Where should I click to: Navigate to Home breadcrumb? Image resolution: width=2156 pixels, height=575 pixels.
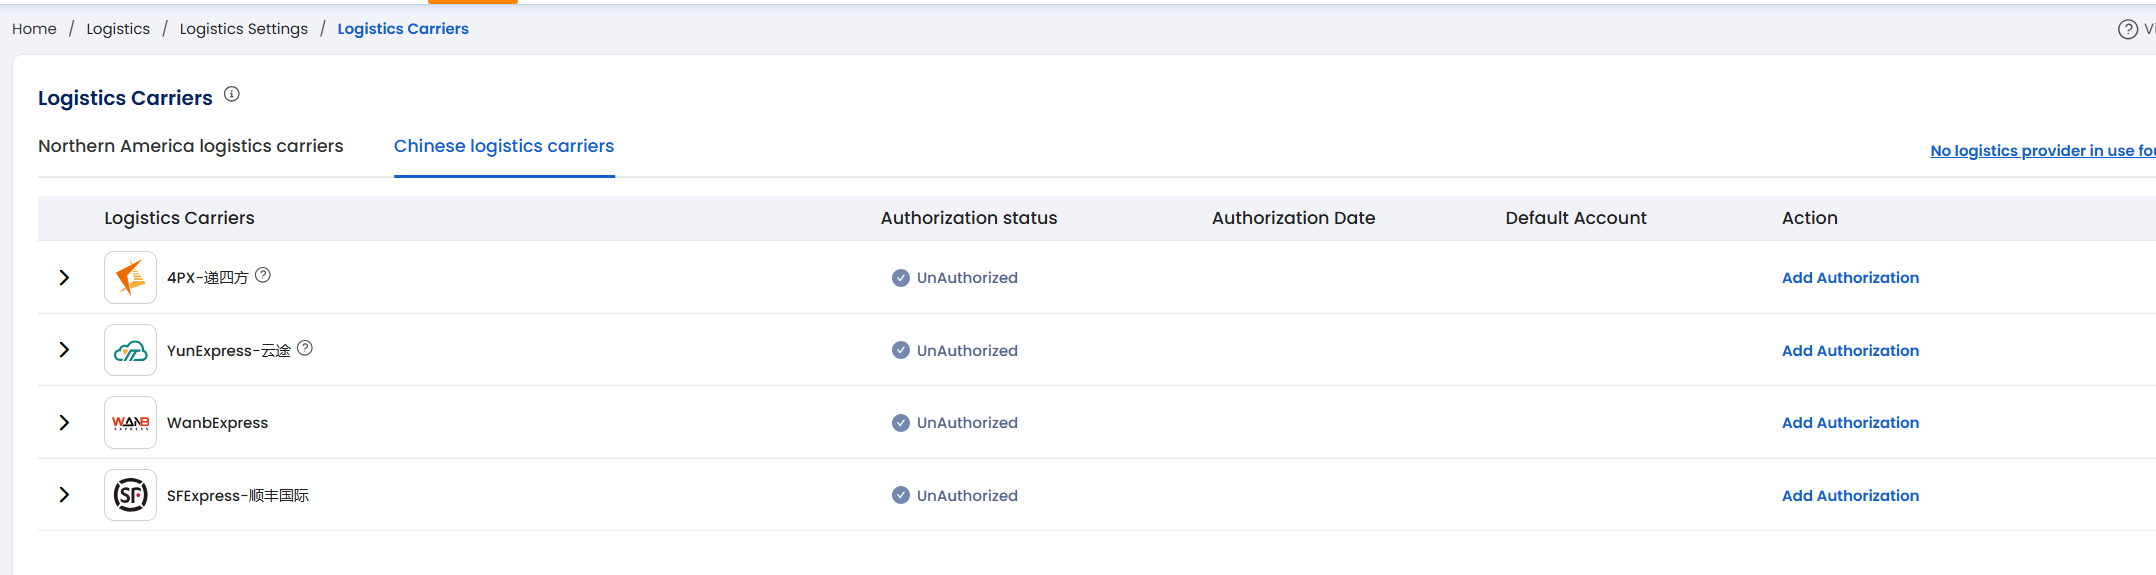tap(34, 29)
